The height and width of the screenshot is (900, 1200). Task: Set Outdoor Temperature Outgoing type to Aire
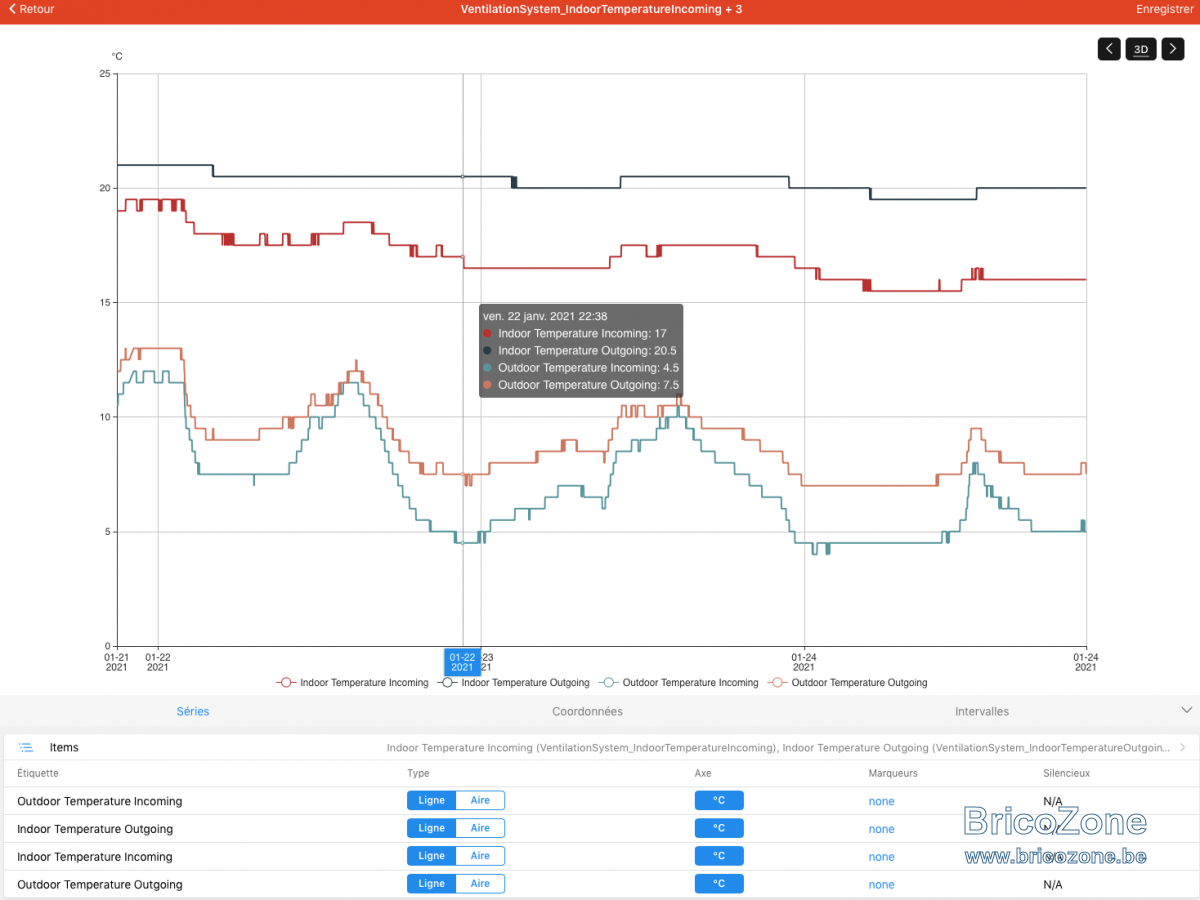(480, 884)
